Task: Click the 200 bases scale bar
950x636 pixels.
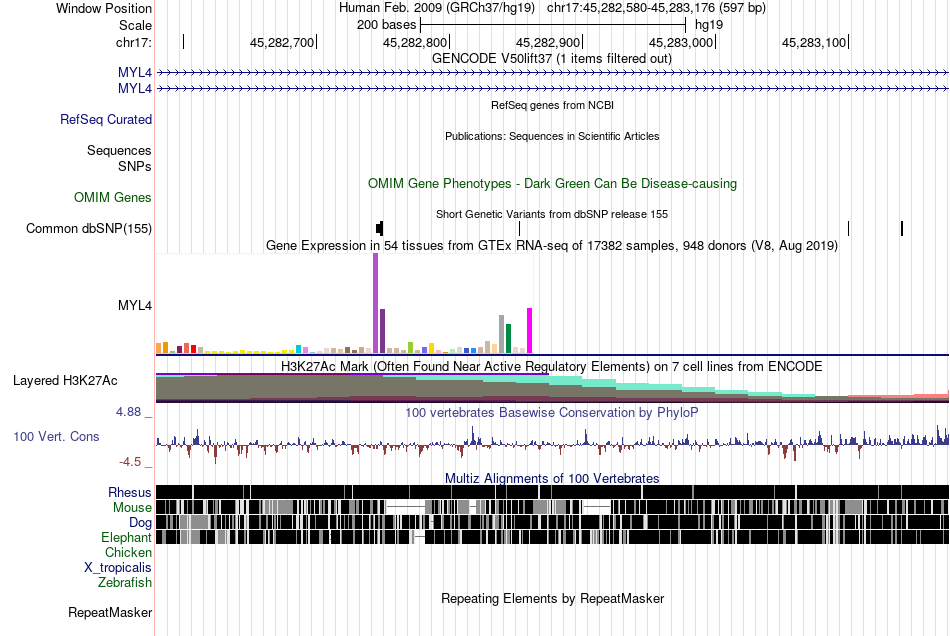Action: pyautogui.click(x=553, y=25)
